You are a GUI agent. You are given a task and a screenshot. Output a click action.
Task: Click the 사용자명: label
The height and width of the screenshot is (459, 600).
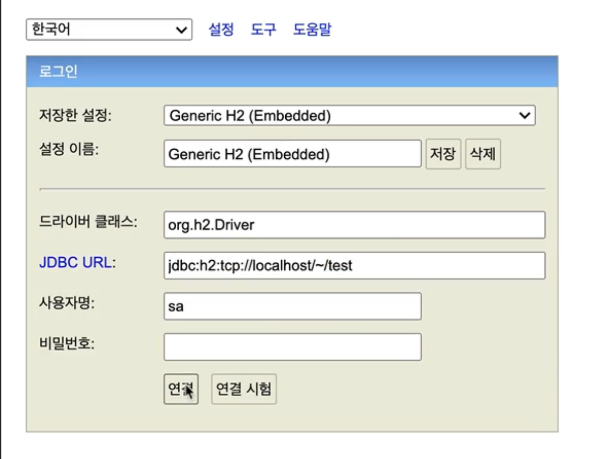pos(67,303)
